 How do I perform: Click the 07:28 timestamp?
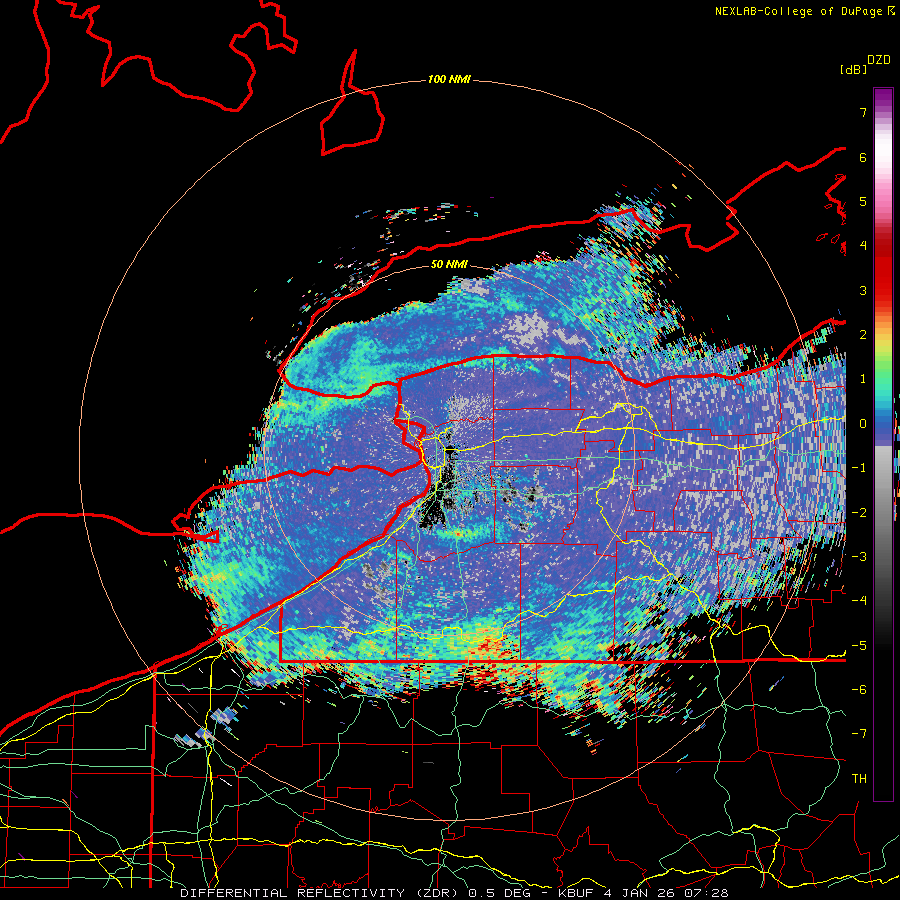pyautogui.click(x=708, y=893)
